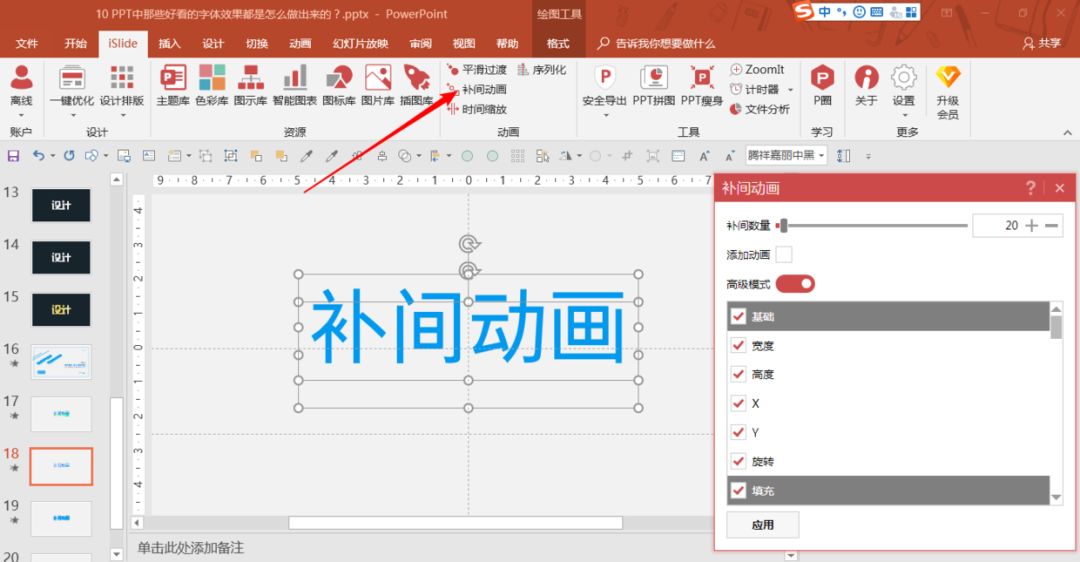Uncheck the 填充 fill checkbox

pyautogui.click(x=738, y=490)
